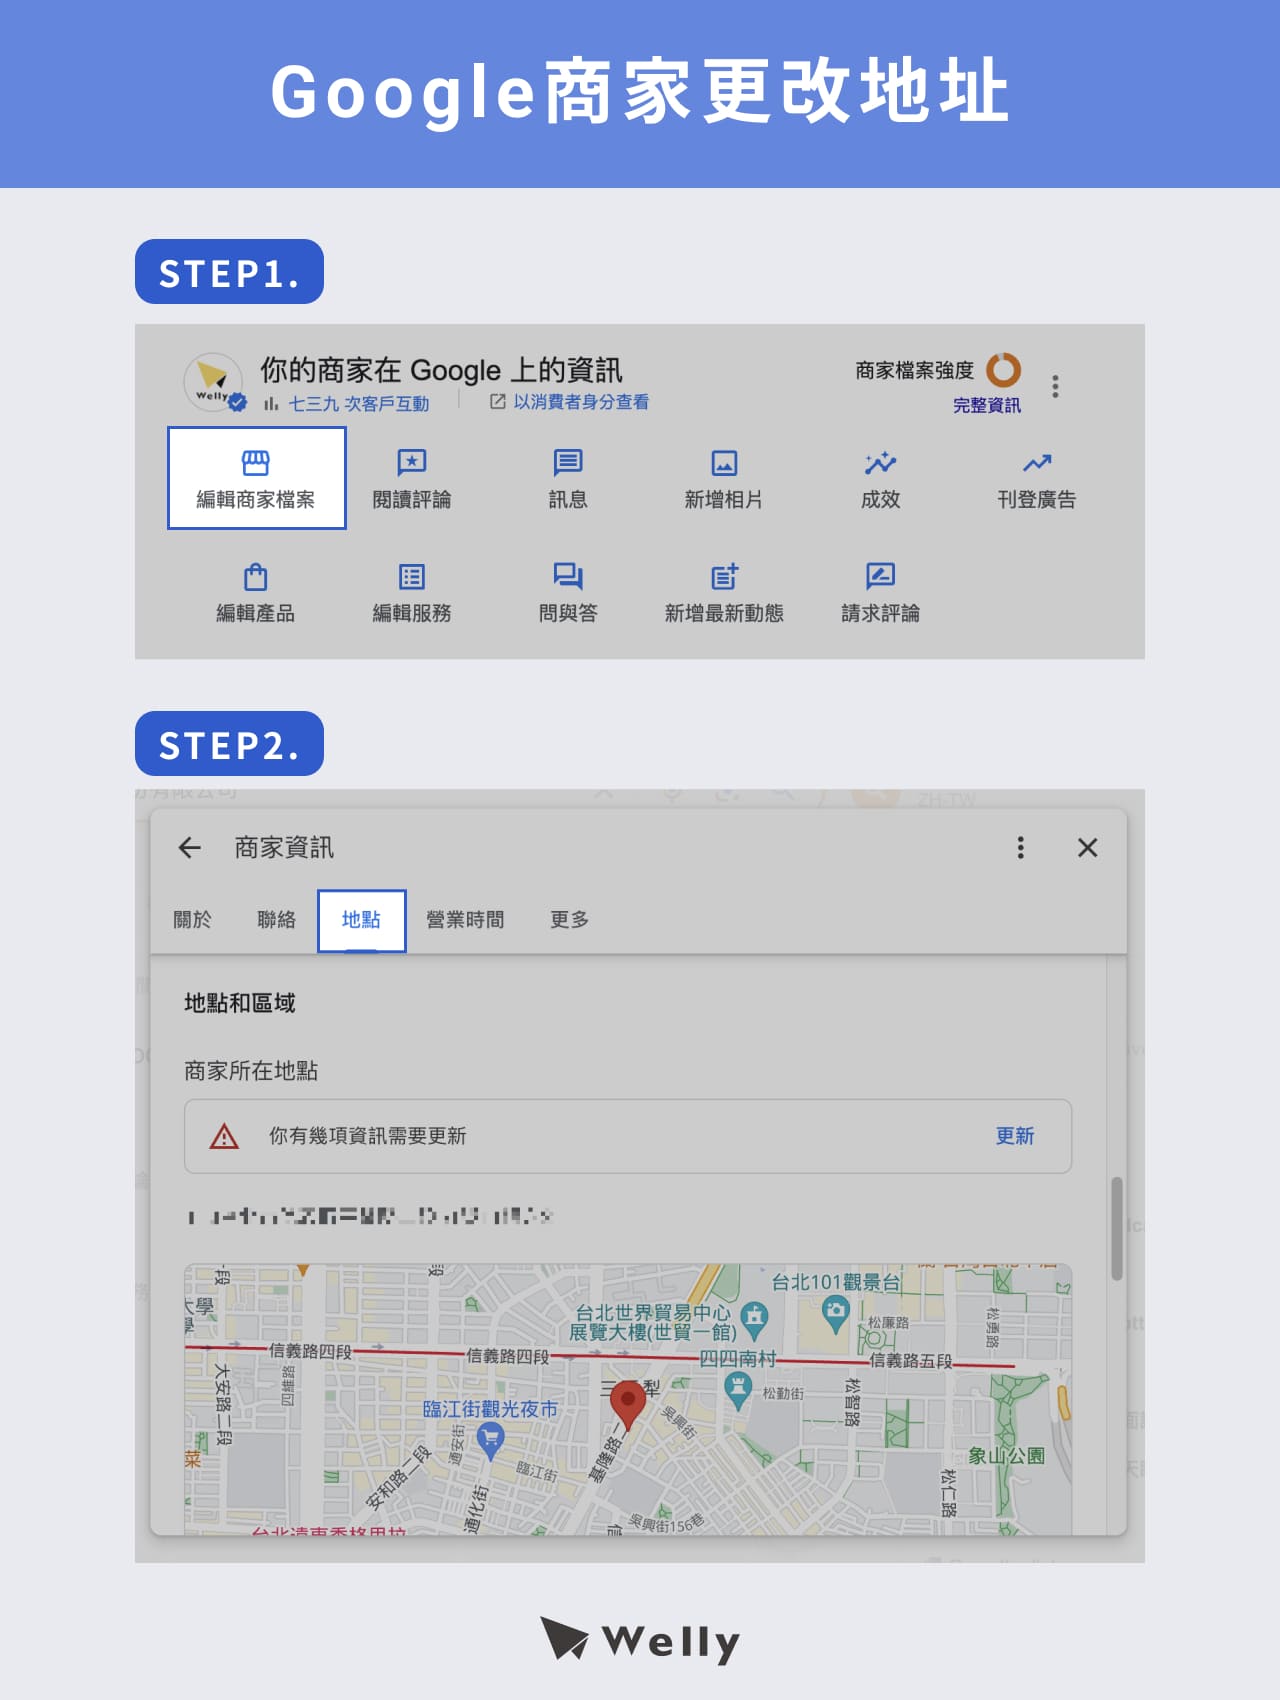Open 編輯產品 edit products
This screenshot has width=1280, height=1700.
tap(256, 593)
